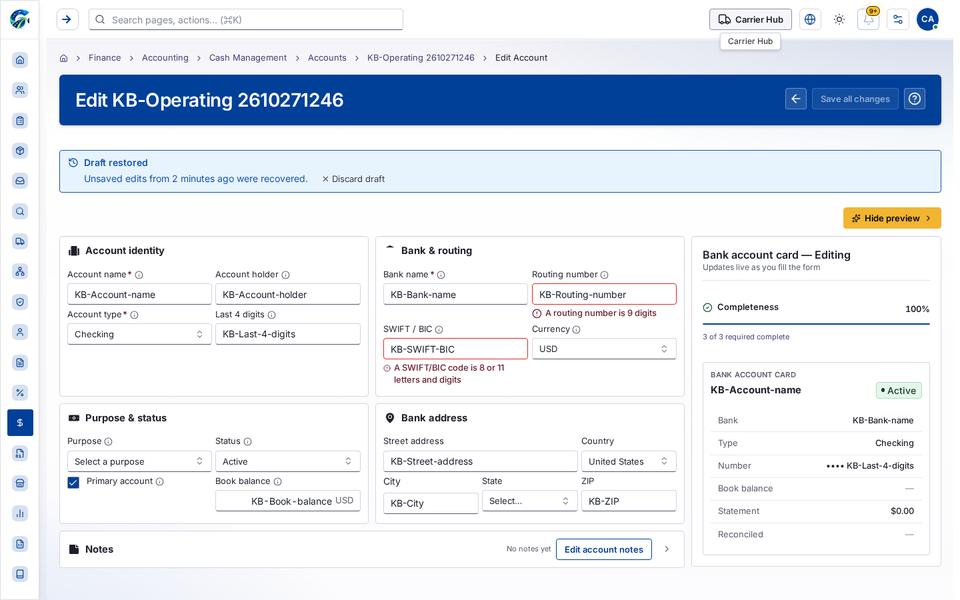Click the back arrow beside Save all changes
Image resolution: width=960 pixels, height=600 pixels.
(796, 99)
